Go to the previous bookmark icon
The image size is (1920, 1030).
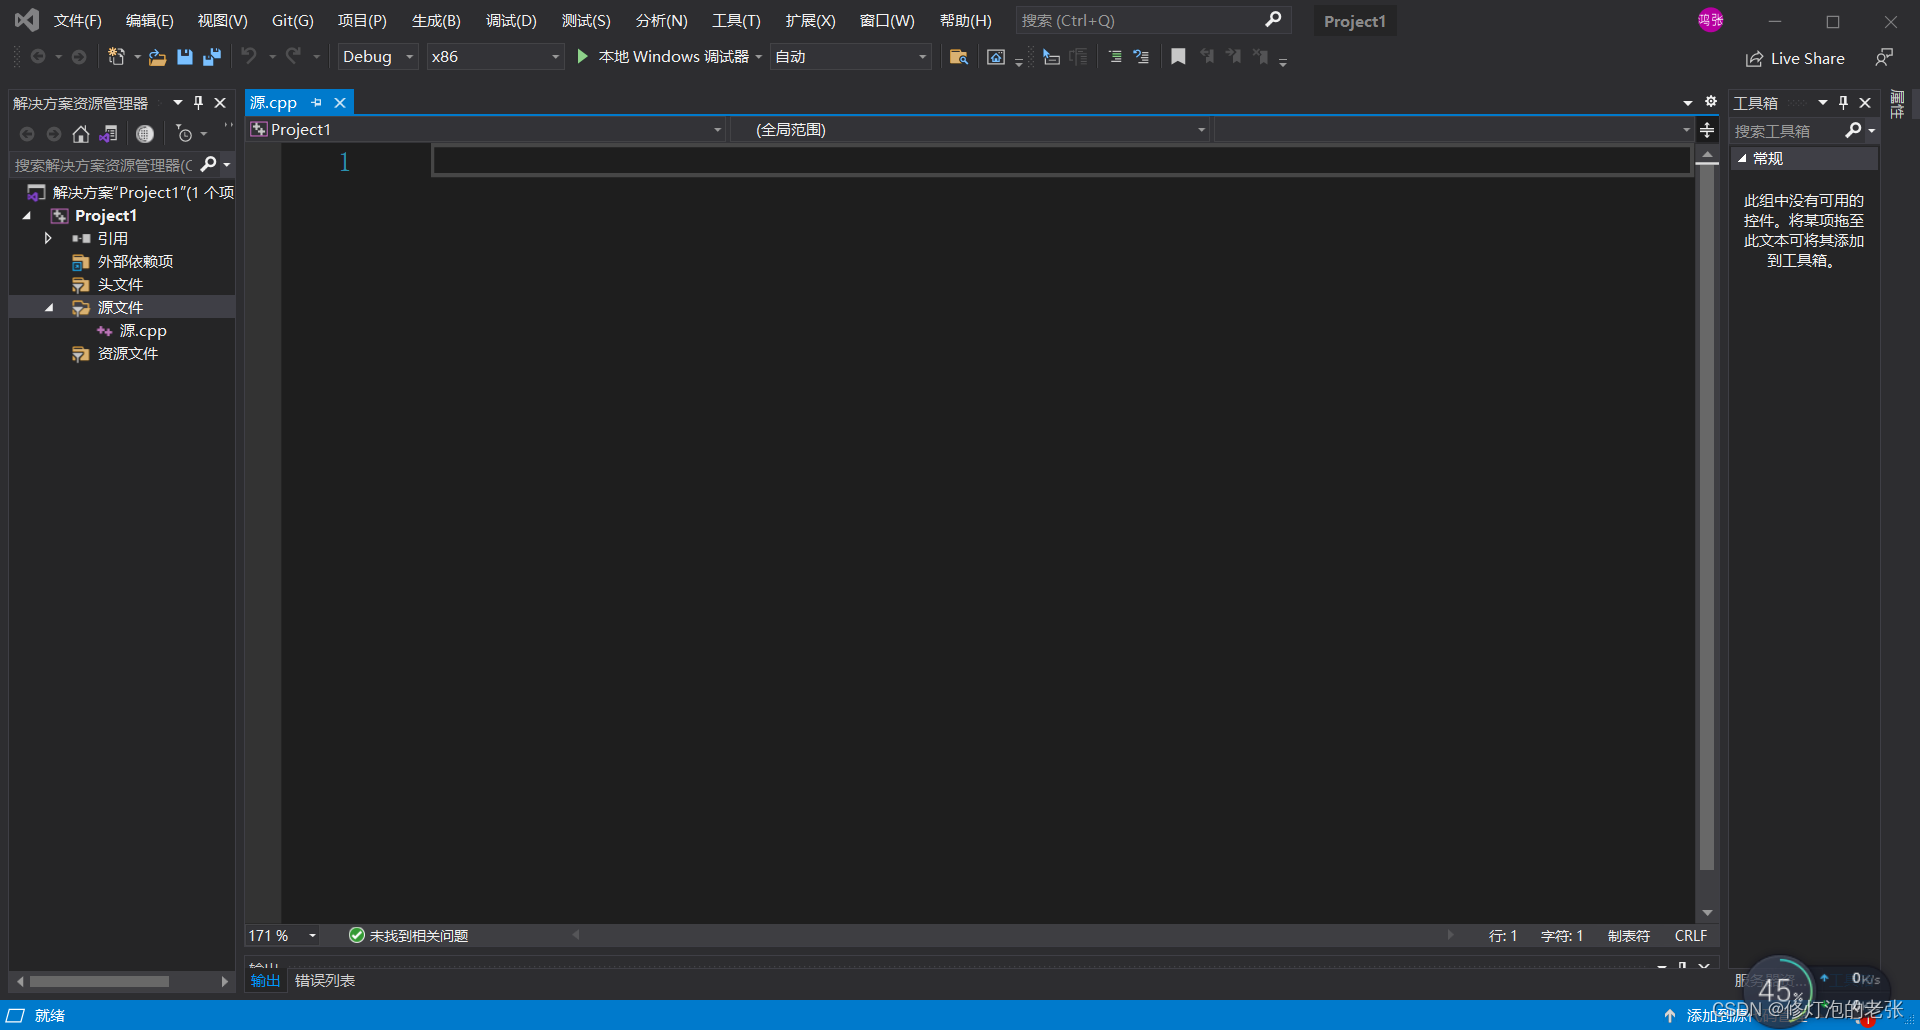point(1207,57)
